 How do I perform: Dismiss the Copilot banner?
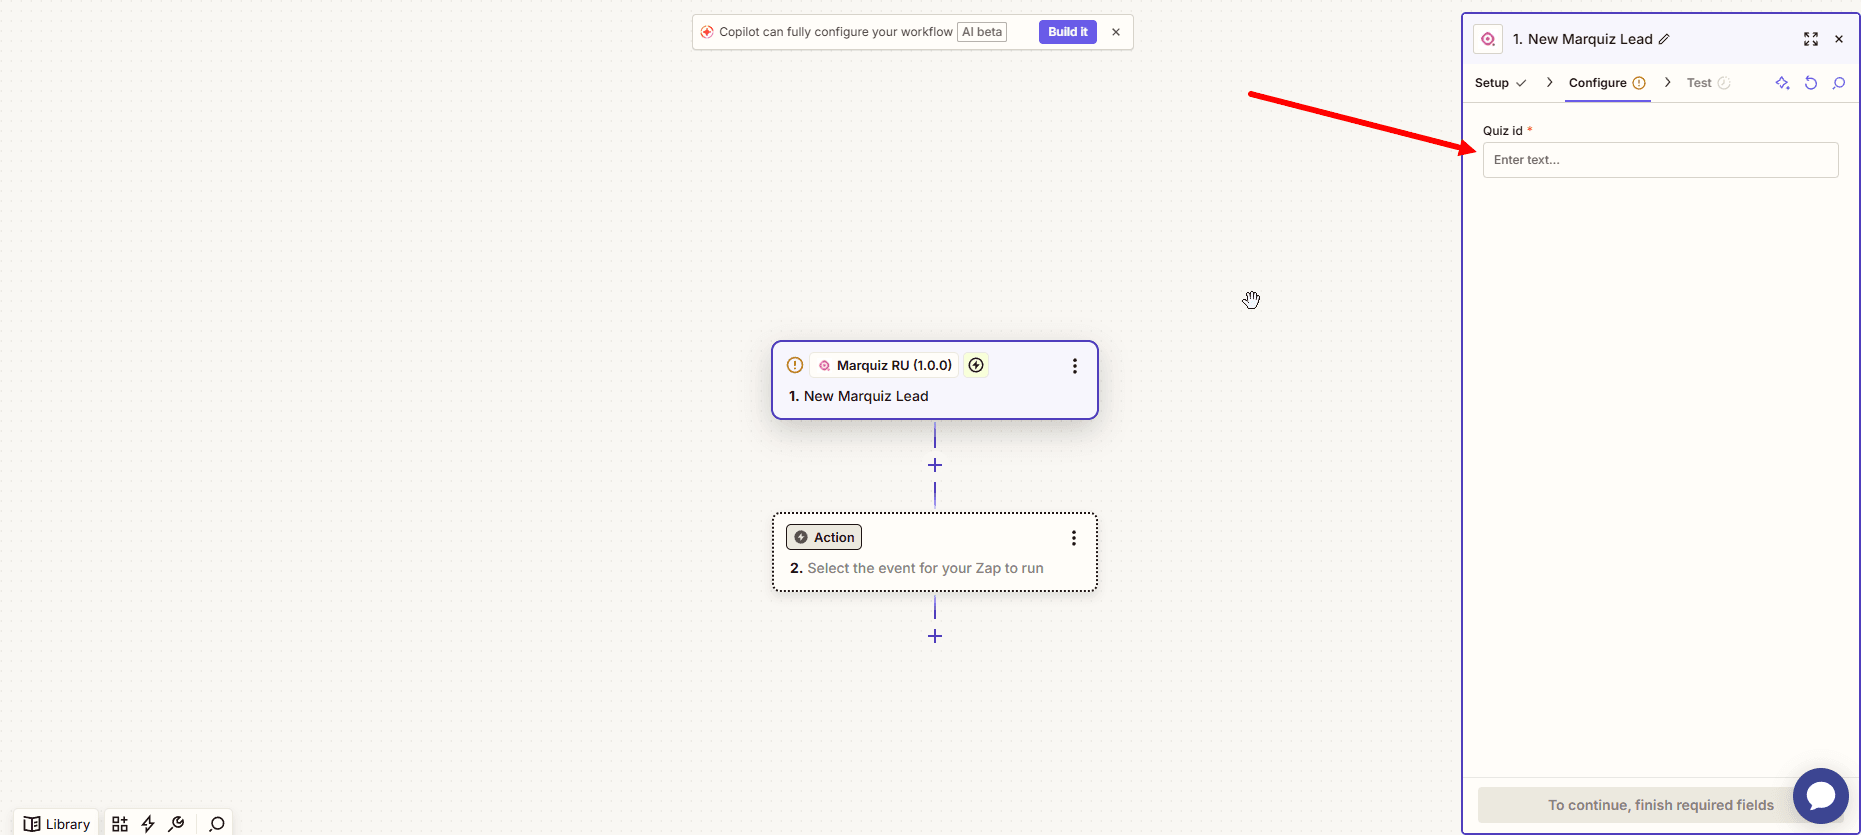coord(1116,32)
